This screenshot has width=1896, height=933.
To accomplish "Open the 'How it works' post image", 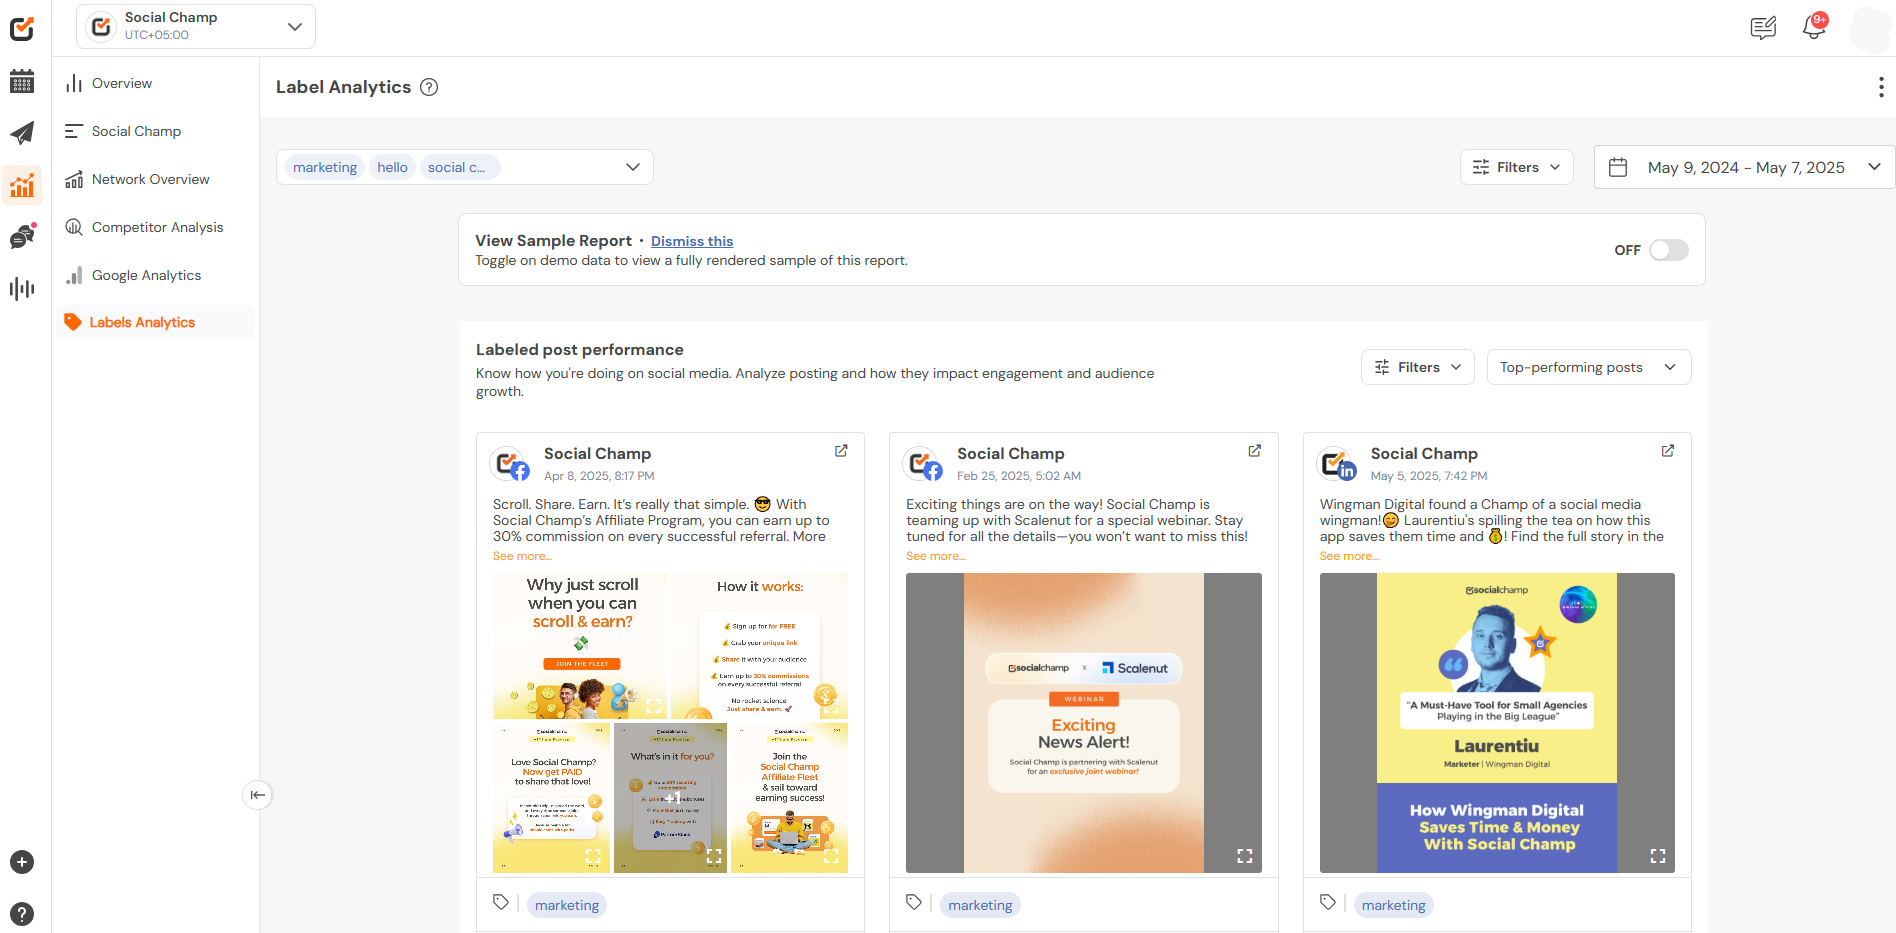I will [x=760, y=646].
